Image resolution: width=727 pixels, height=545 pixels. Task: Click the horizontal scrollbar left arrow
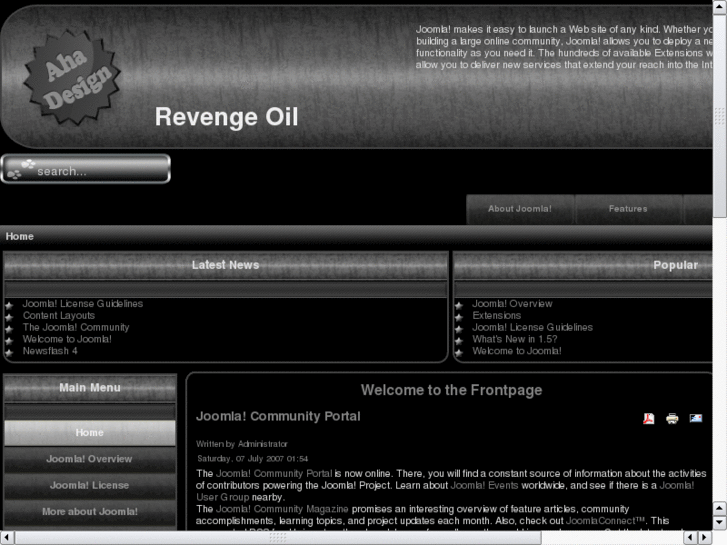coord(6,538)
